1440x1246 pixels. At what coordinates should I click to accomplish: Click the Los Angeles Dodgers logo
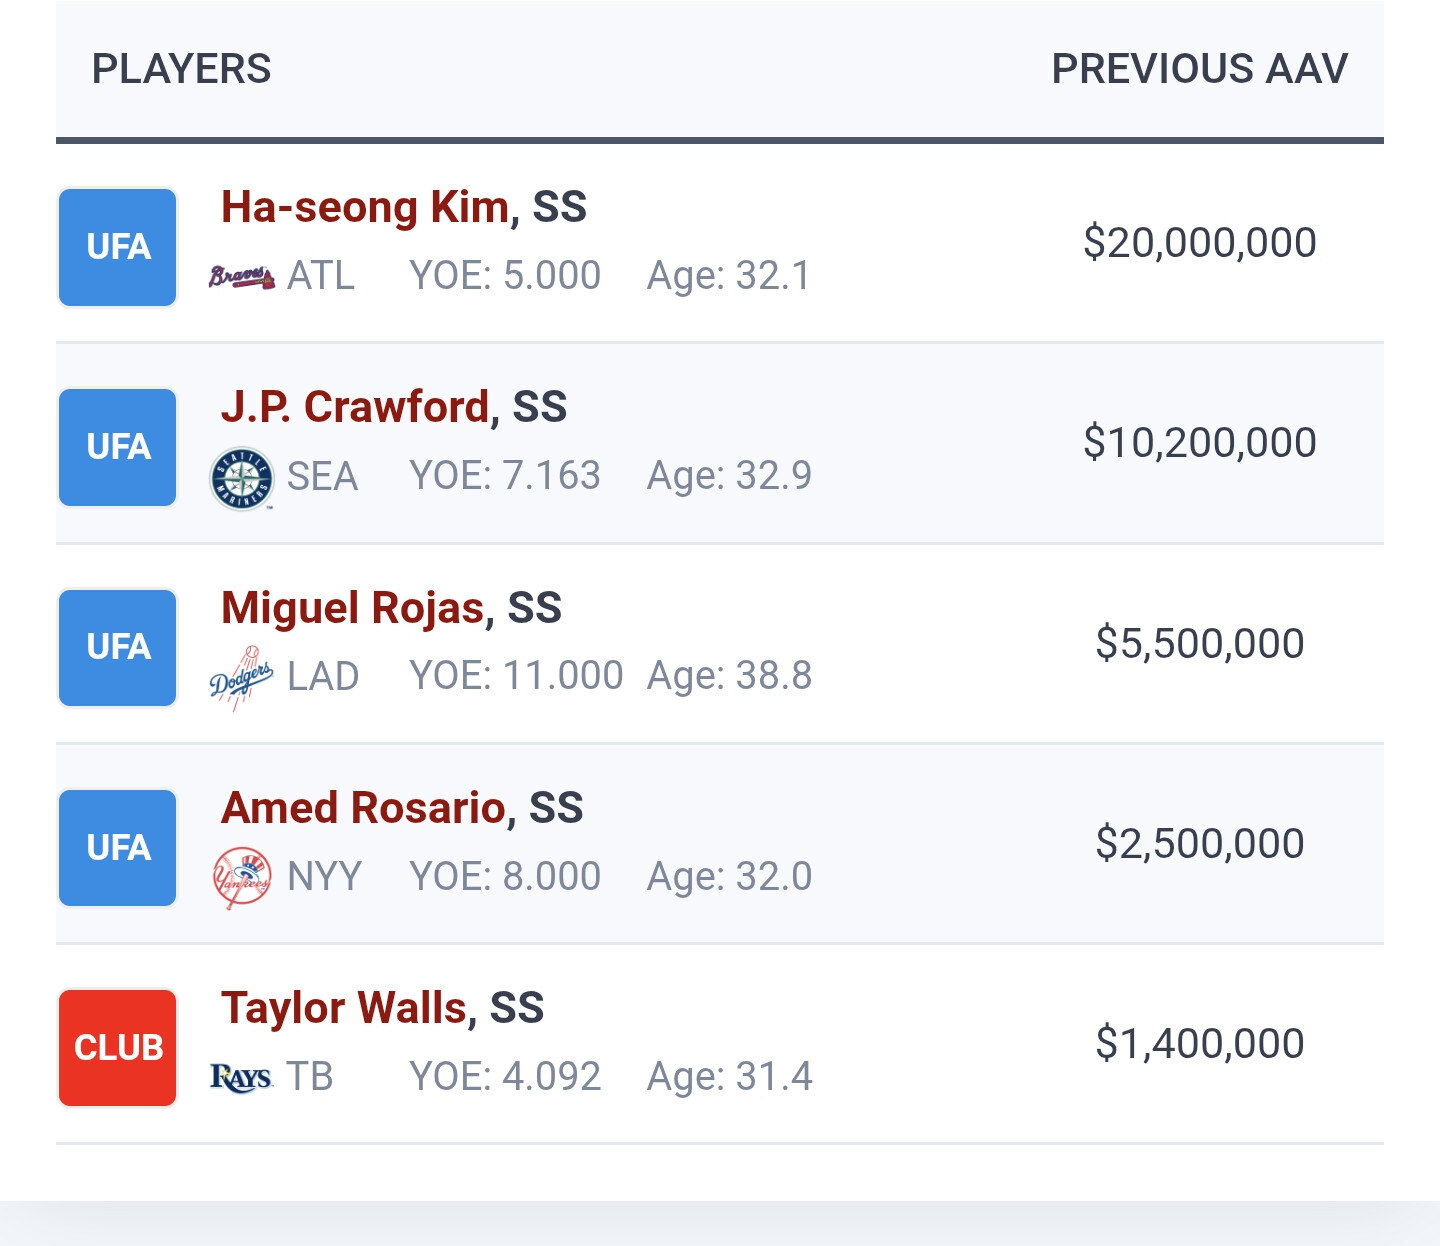pyautogui.click(x=241, y=678)
